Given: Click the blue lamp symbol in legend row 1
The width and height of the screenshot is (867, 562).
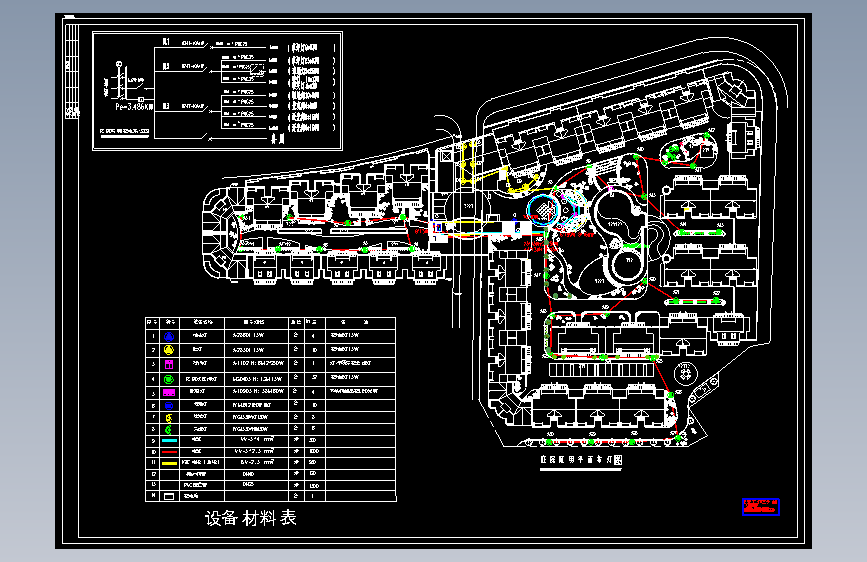Looking at the screenshot, I should [169, 336].
